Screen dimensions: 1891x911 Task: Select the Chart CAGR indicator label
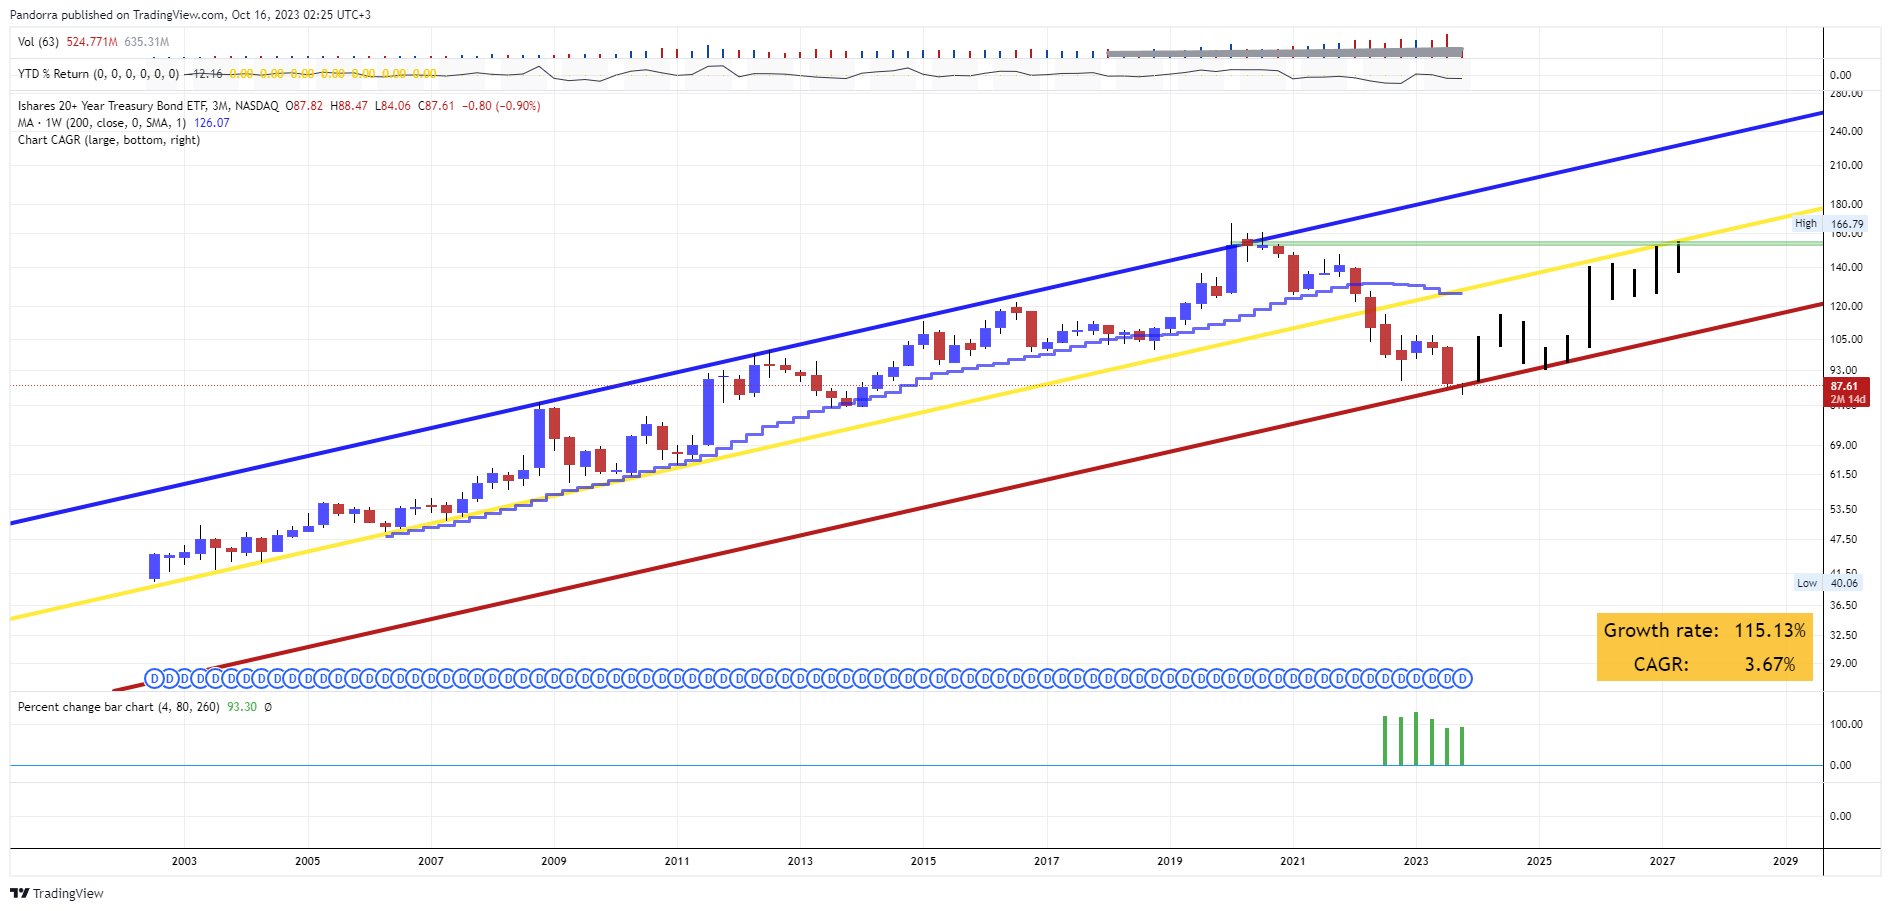pyautogui.click(x=109, y=140)
